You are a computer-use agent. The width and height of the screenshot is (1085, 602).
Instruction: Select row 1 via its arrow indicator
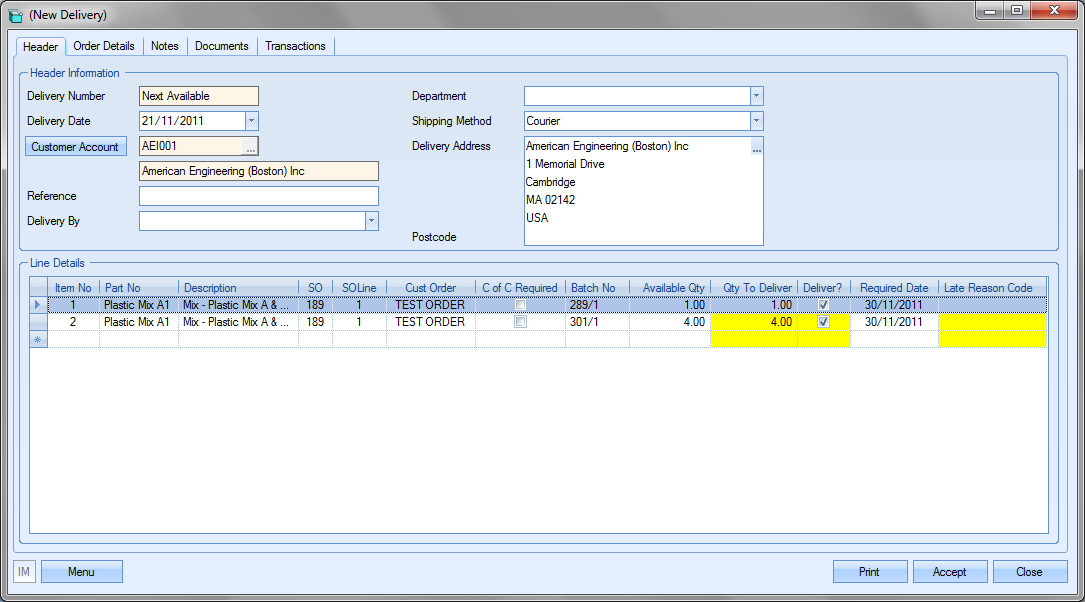click(x=39, y=305)
